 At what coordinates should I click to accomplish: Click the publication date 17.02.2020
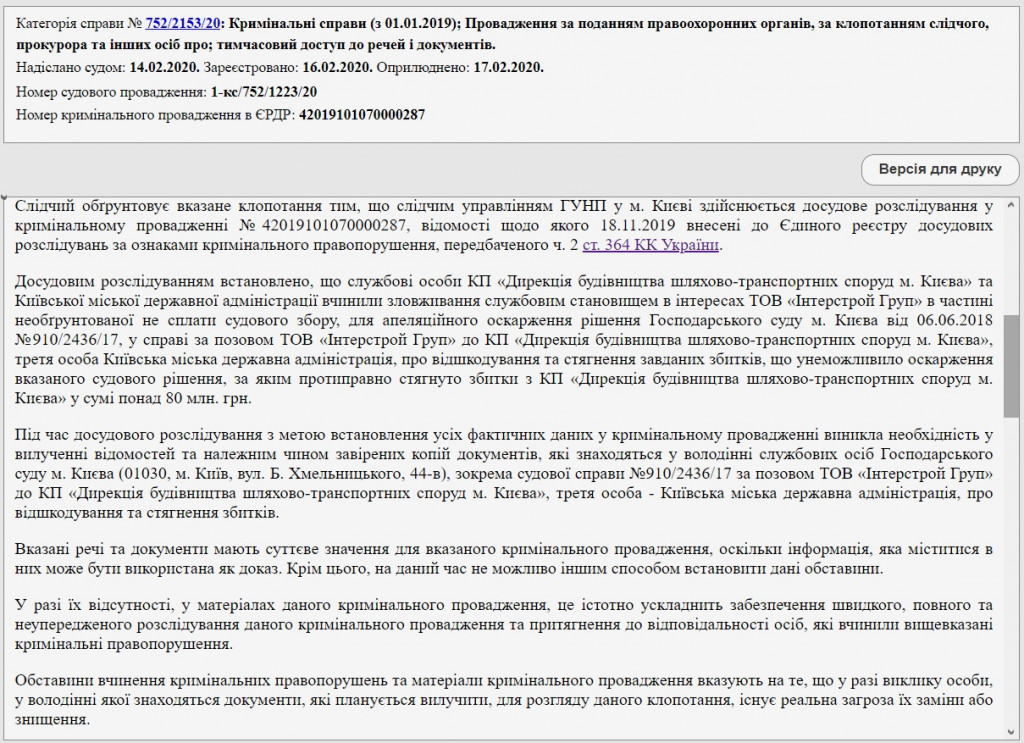(x=507, y=67)
